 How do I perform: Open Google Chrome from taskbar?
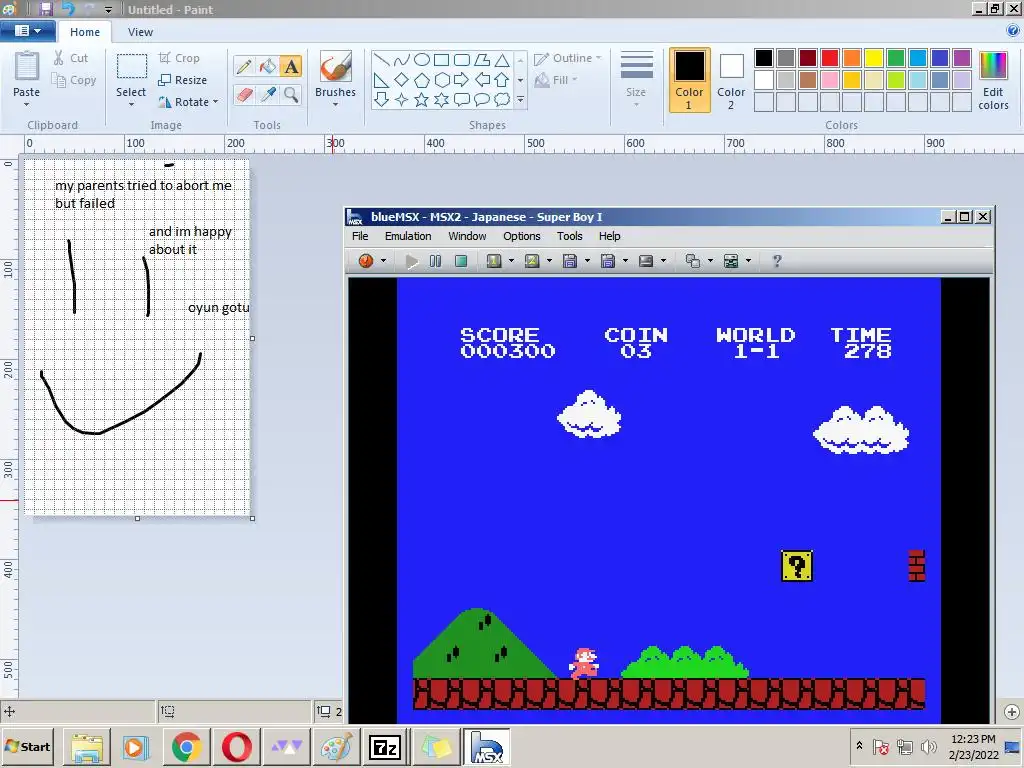(x=187, y=747)
